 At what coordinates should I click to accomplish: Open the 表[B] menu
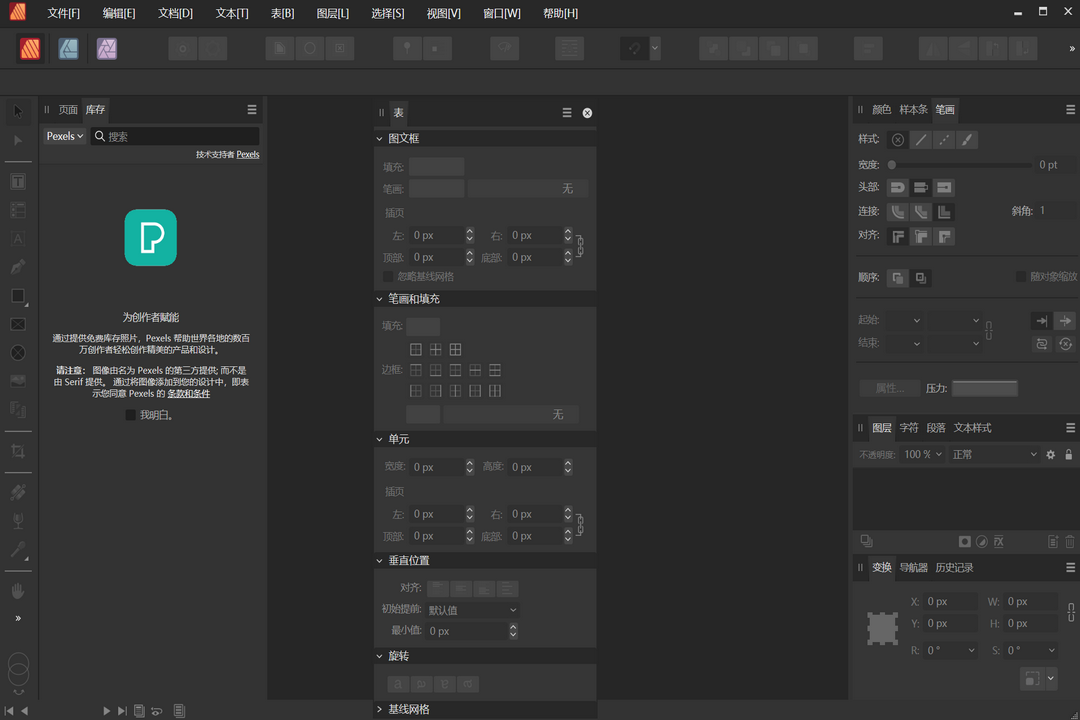[283, 13]
